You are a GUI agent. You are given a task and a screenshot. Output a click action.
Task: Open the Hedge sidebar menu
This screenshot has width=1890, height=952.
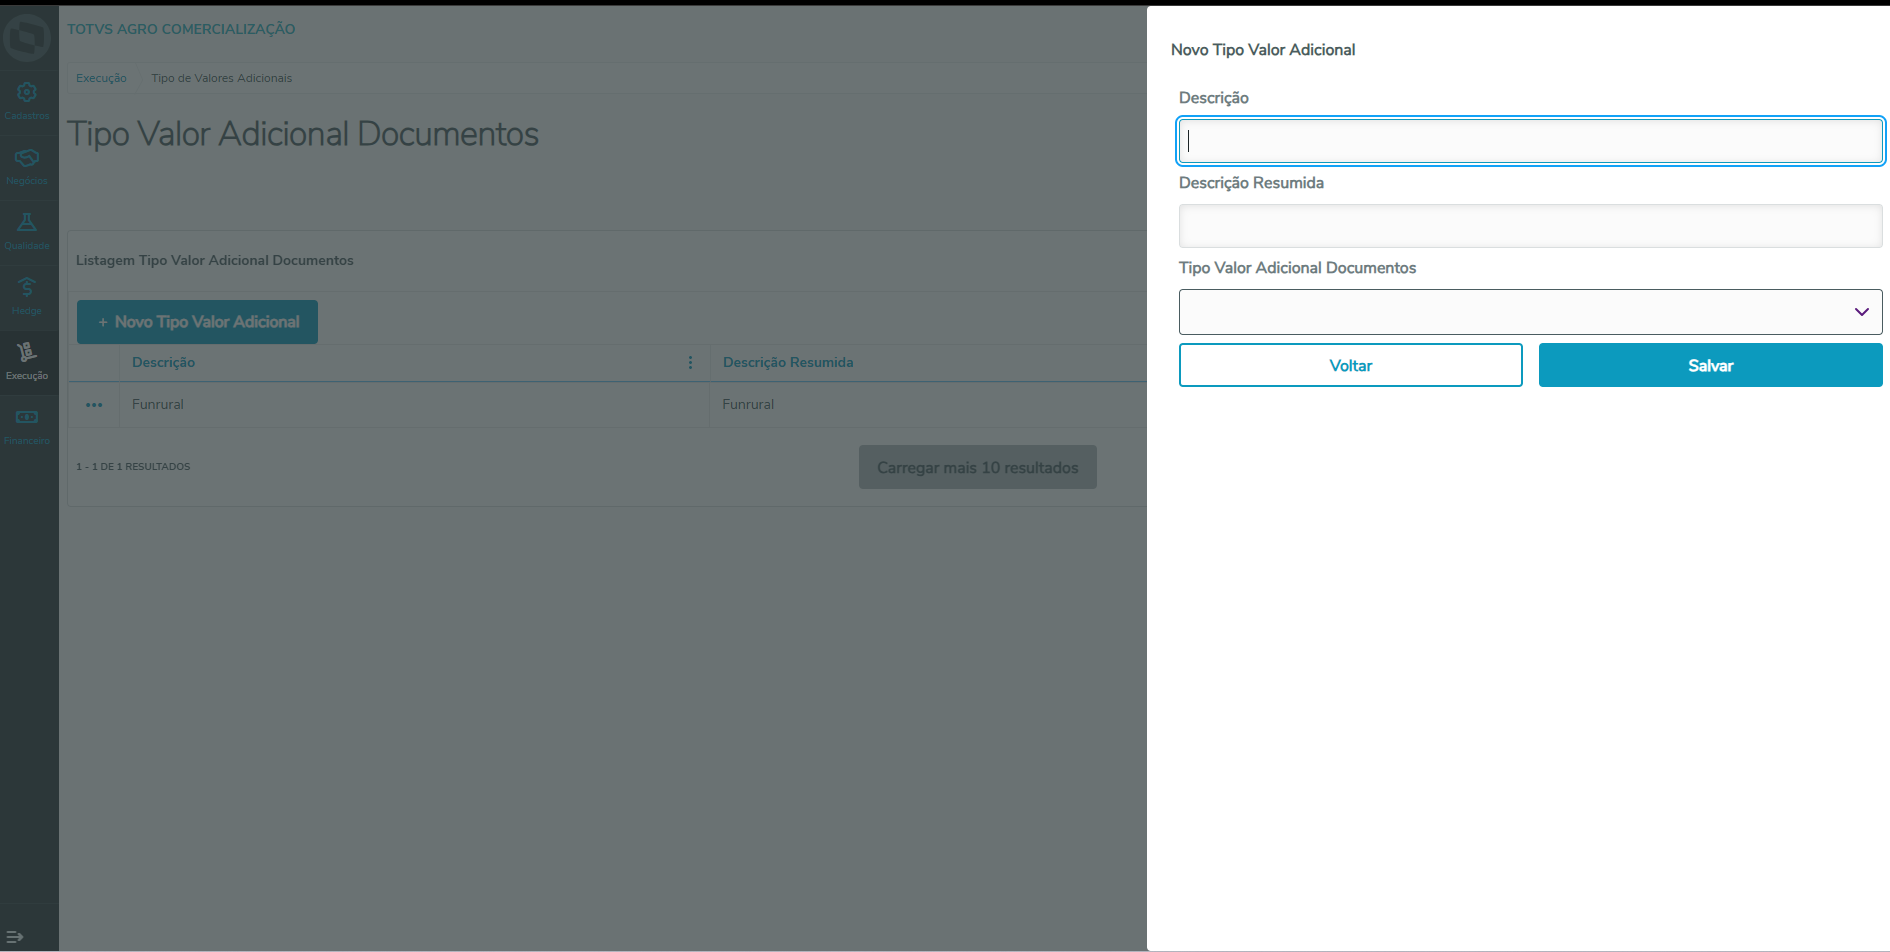(x=27, y=297)
